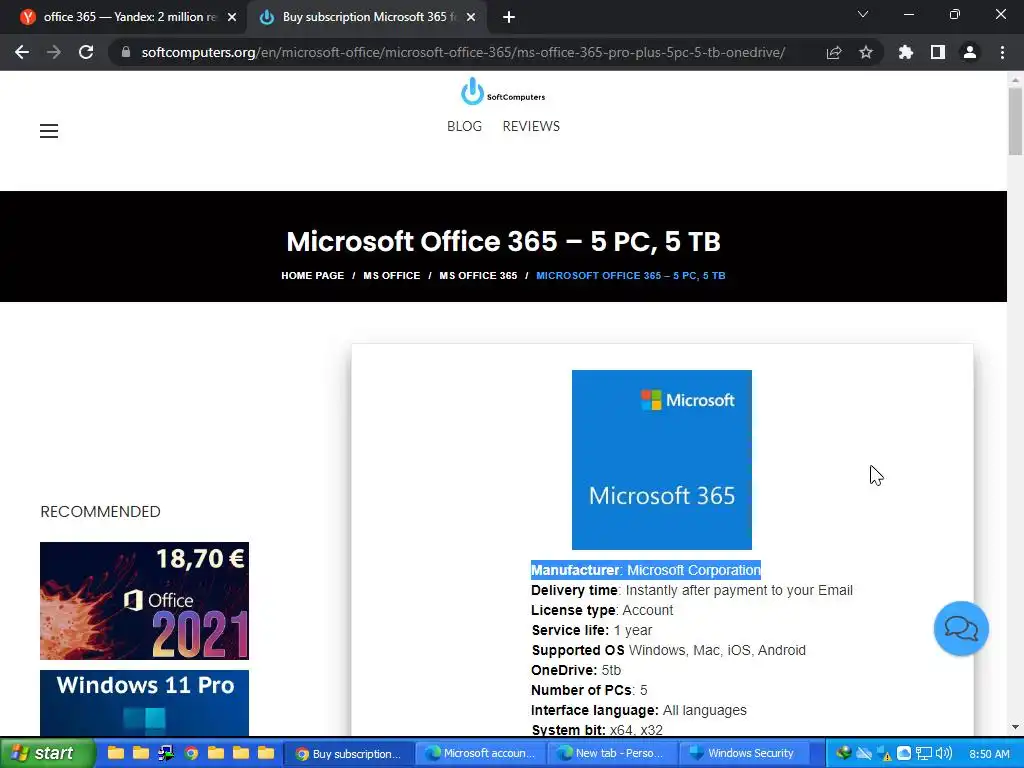Toggle the browser side panel
Screen dimensions: 1024x768
tap(938, 52)
